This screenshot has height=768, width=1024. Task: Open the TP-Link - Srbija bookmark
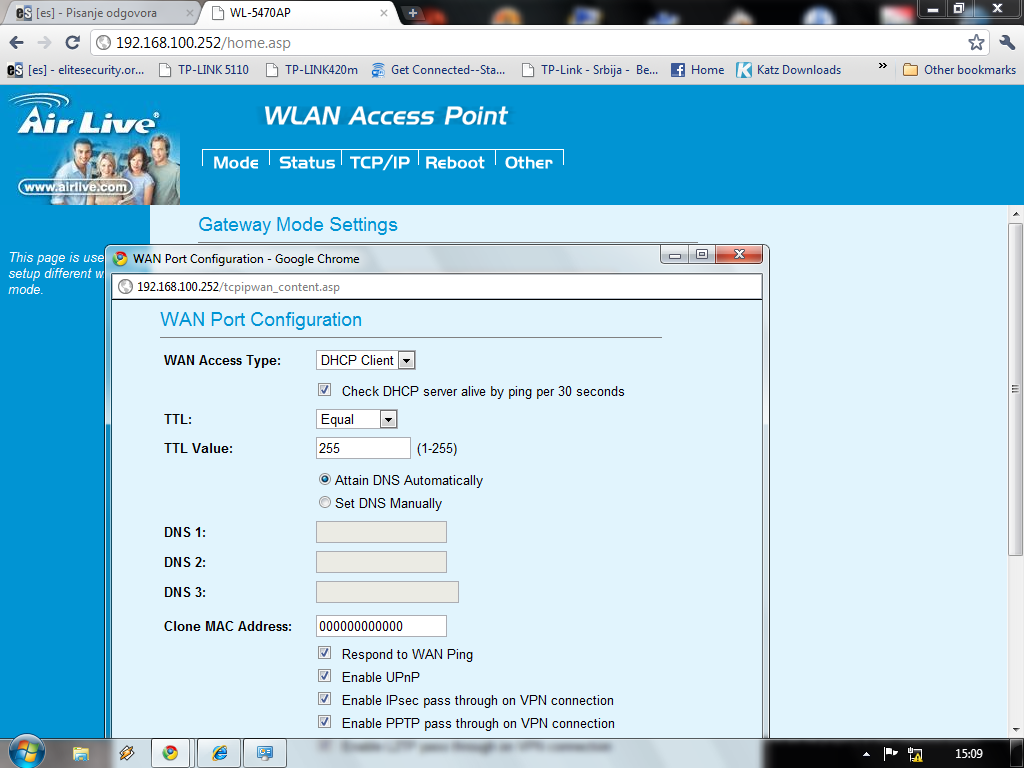click(590, 70)
